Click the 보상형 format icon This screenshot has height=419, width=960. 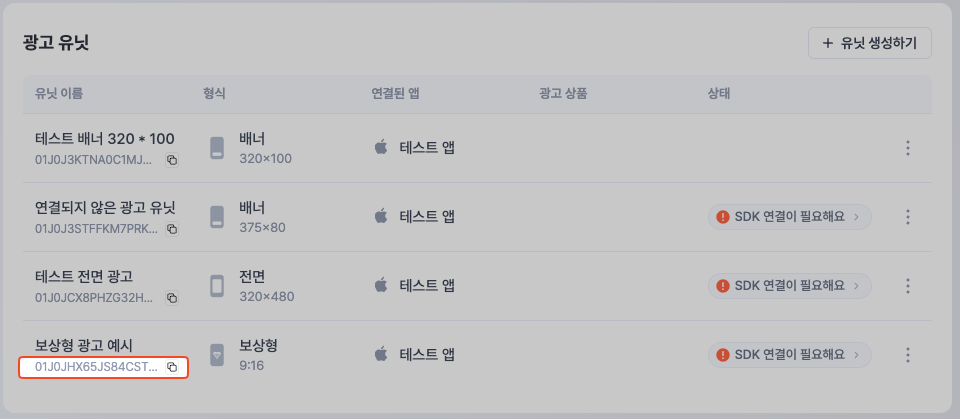pos(217,355)
